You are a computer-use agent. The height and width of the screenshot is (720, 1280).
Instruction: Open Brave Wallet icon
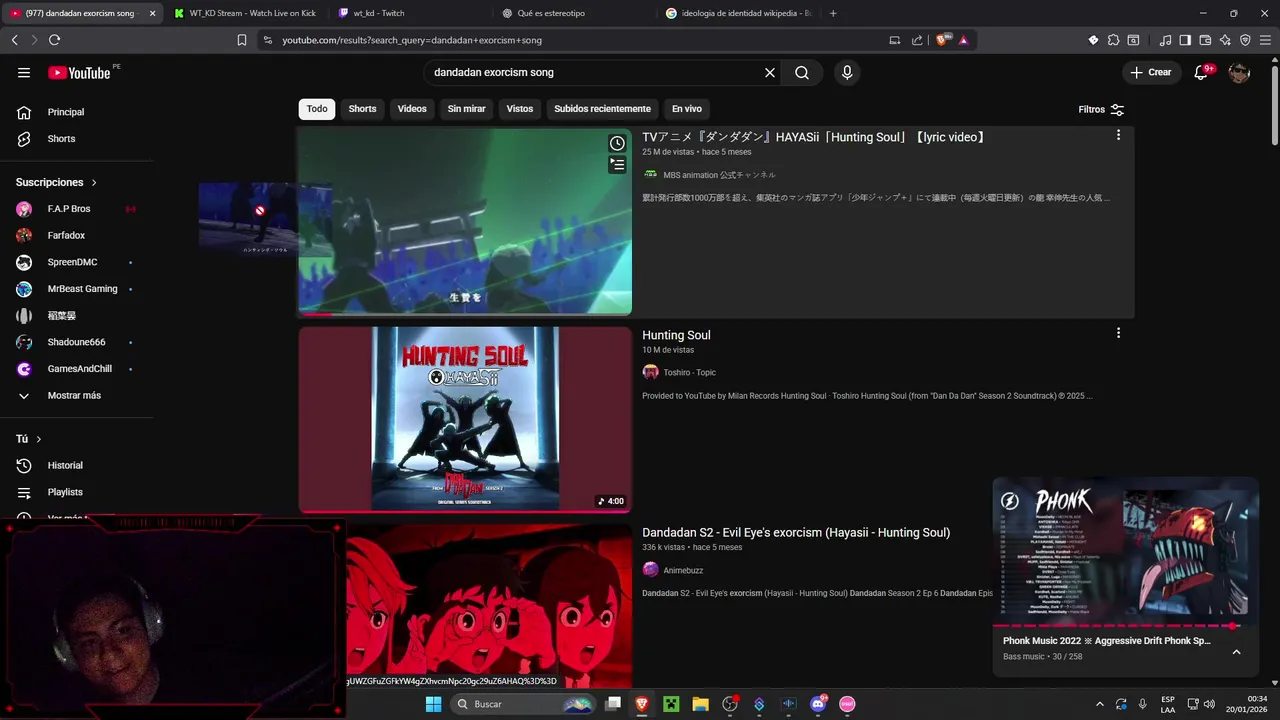point(1205,40)
